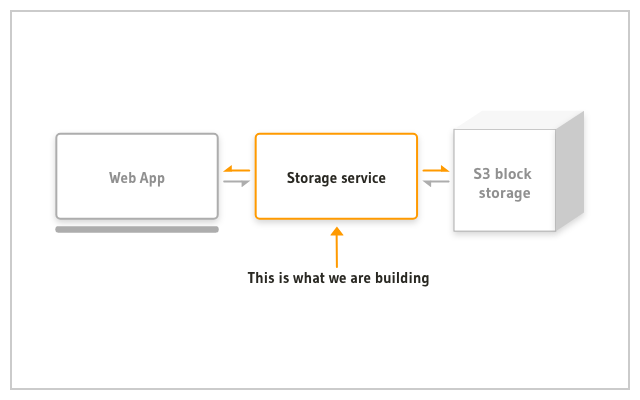Click the gray laptop base bar under Web App

137,229
